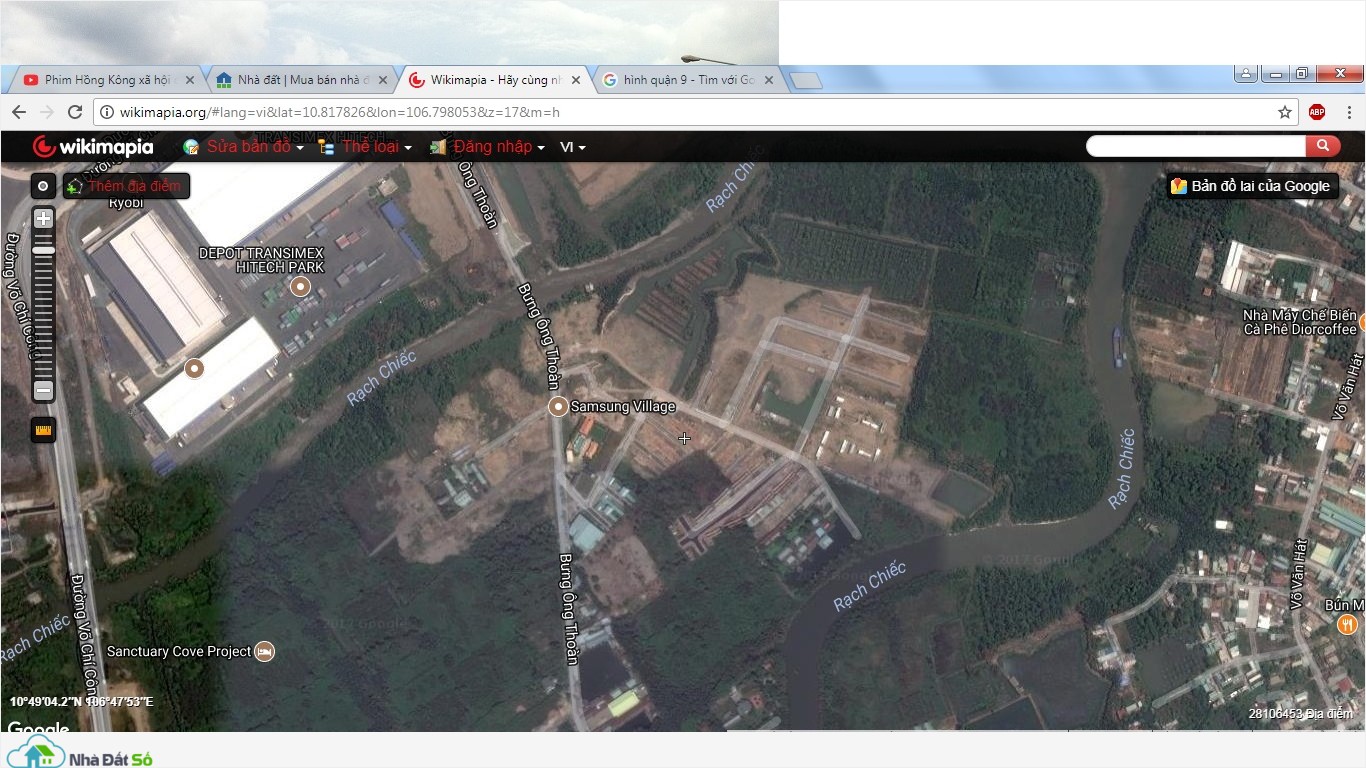The width and height of the screenshot is (1366, 768).
Task: Click the Samsung Village label text
Action: coord(623,406)
